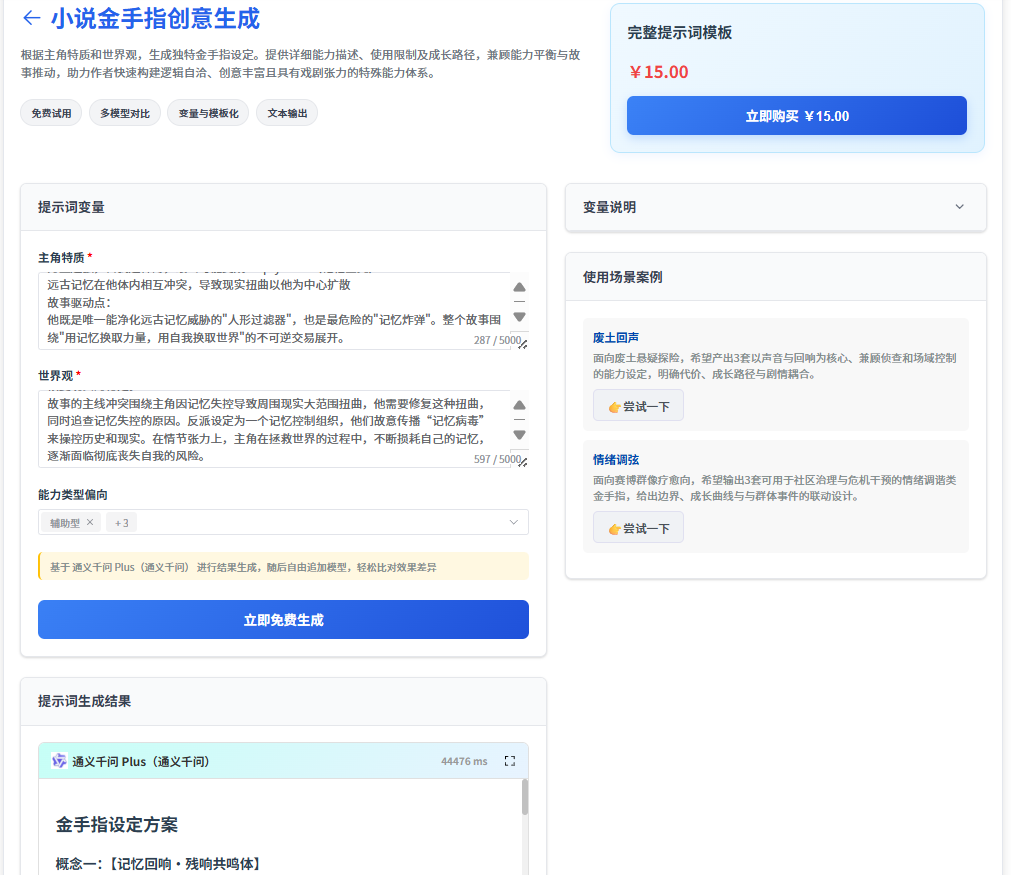The image size is (1011, 875).
Task: Remove the 辅助型 tag with its X icon
Action: pos(89,522)
